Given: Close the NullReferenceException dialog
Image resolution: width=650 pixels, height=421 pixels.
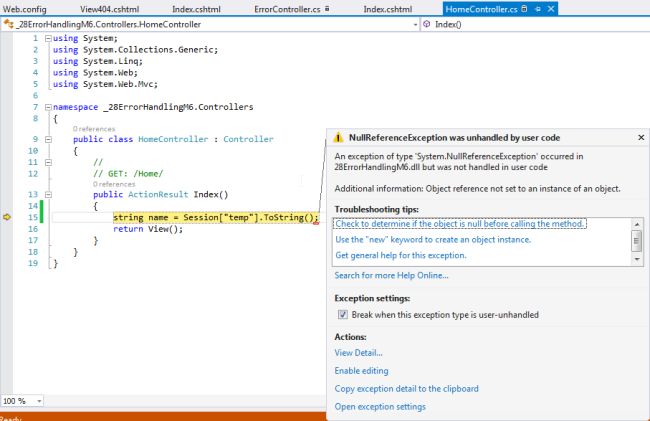Looking at the screenshot, I should [x=641, y=137].
